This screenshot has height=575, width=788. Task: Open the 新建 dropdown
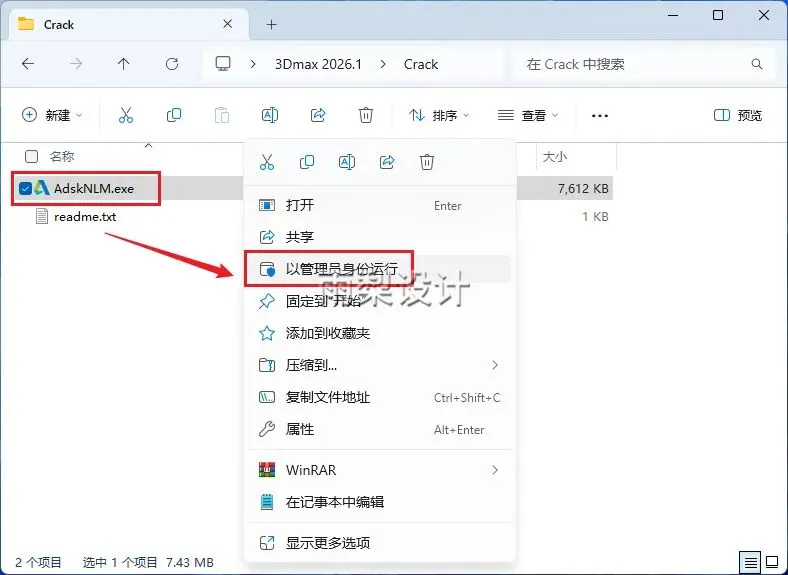point(52,115)
